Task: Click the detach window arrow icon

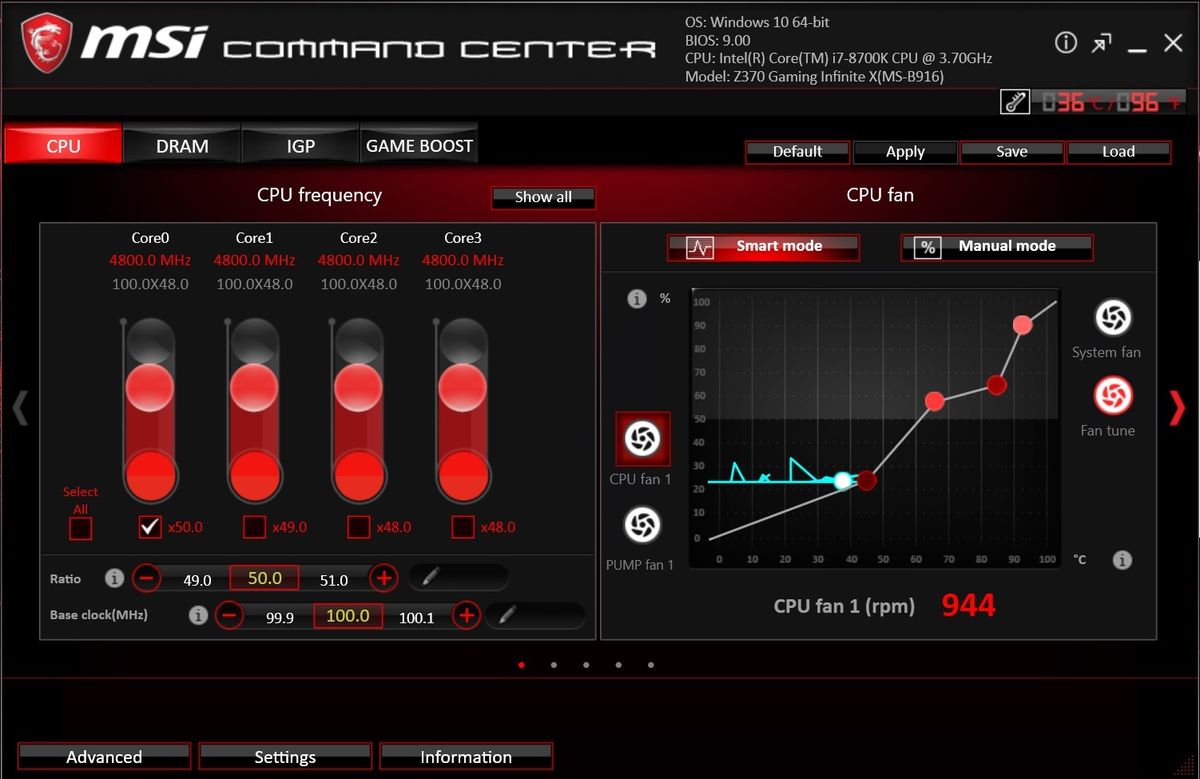Action: coord(1101,43)
